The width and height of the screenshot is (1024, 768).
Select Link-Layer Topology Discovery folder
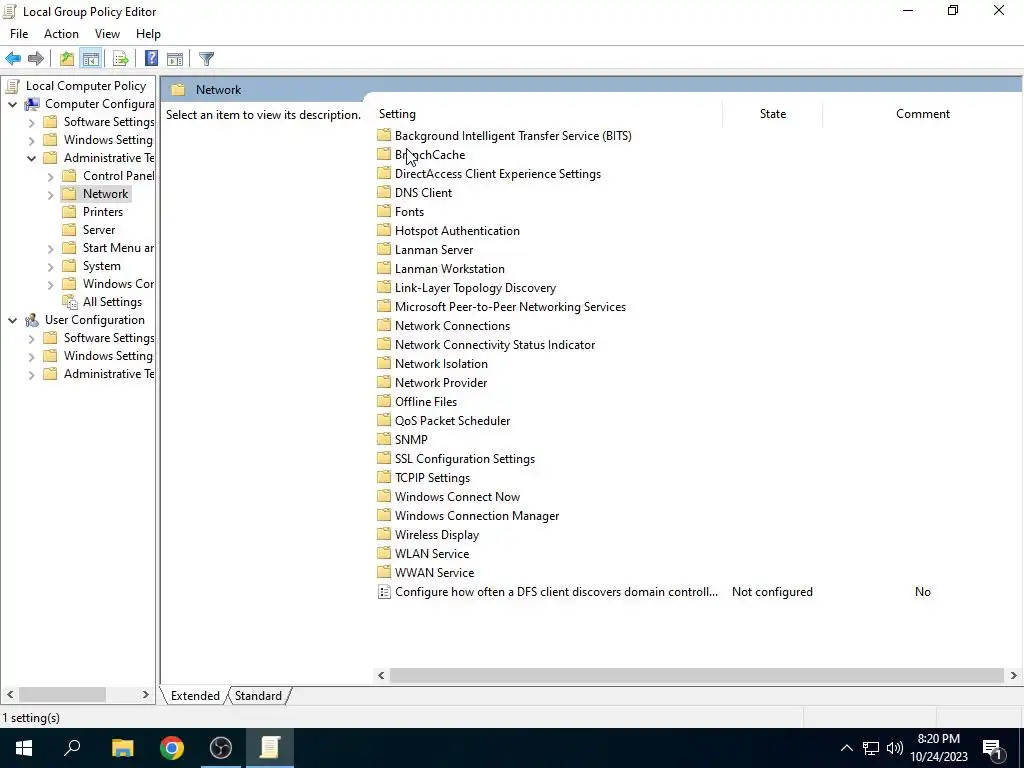475,287
